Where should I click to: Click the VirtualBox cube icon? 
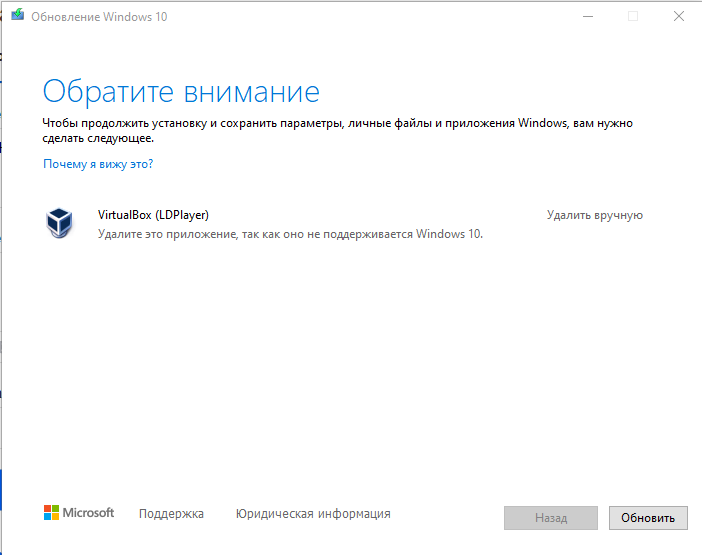[59, 223]
